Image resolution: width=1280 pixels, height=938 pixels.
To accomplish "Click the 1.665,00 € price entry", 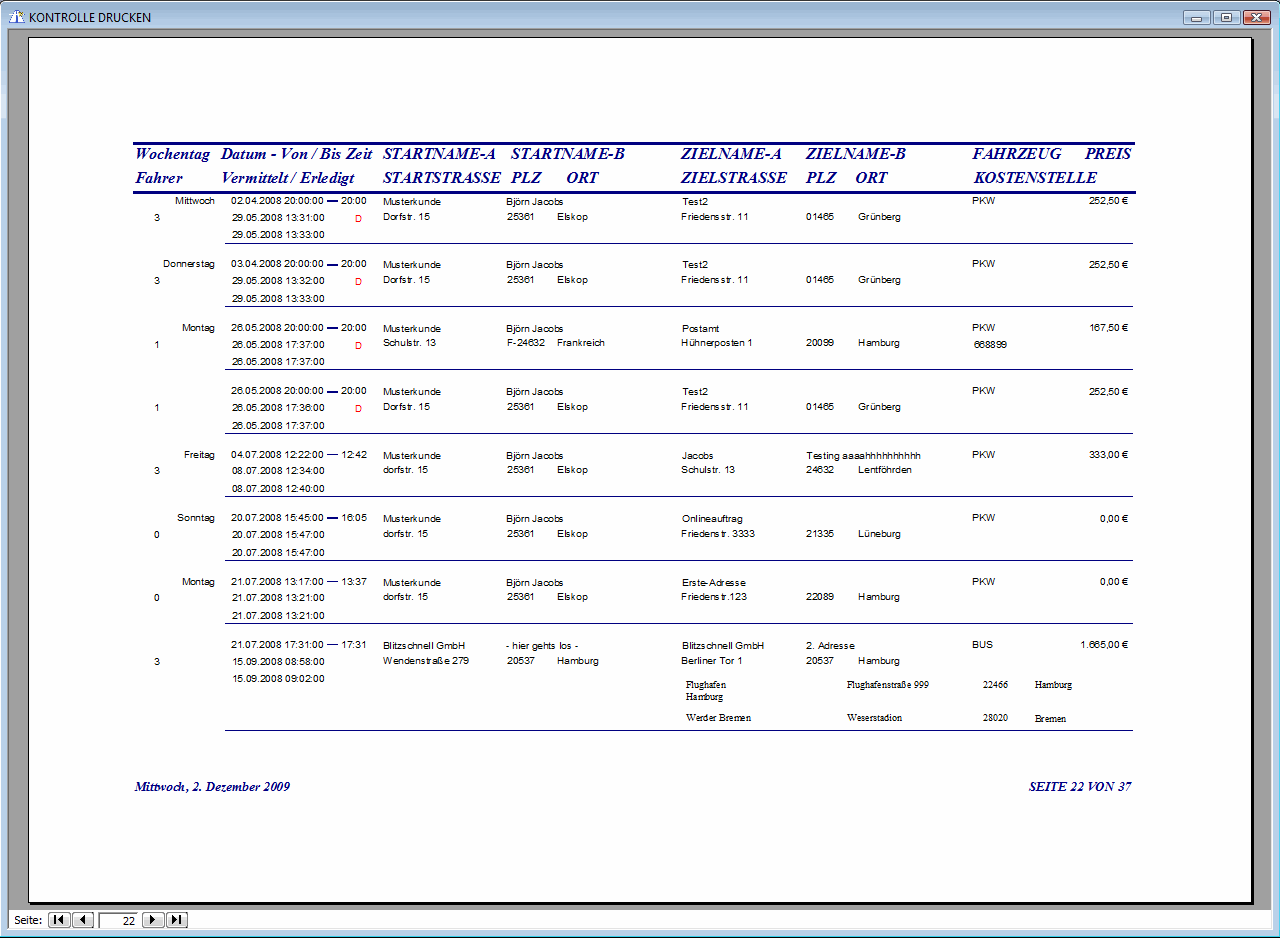I will (1104, 645).
